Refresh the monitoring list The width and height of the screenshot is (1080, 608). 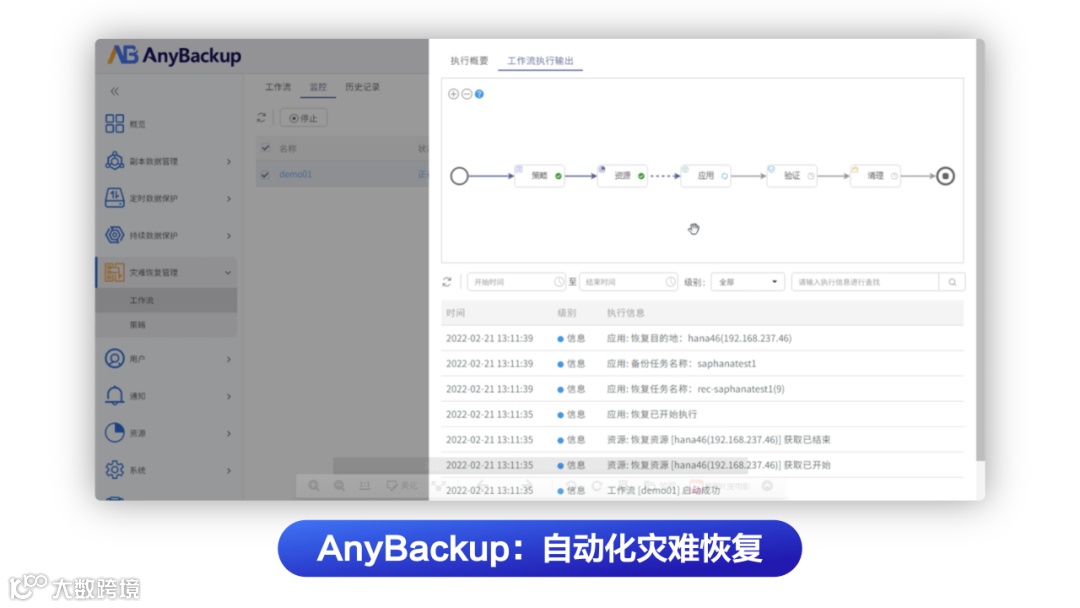261,118
